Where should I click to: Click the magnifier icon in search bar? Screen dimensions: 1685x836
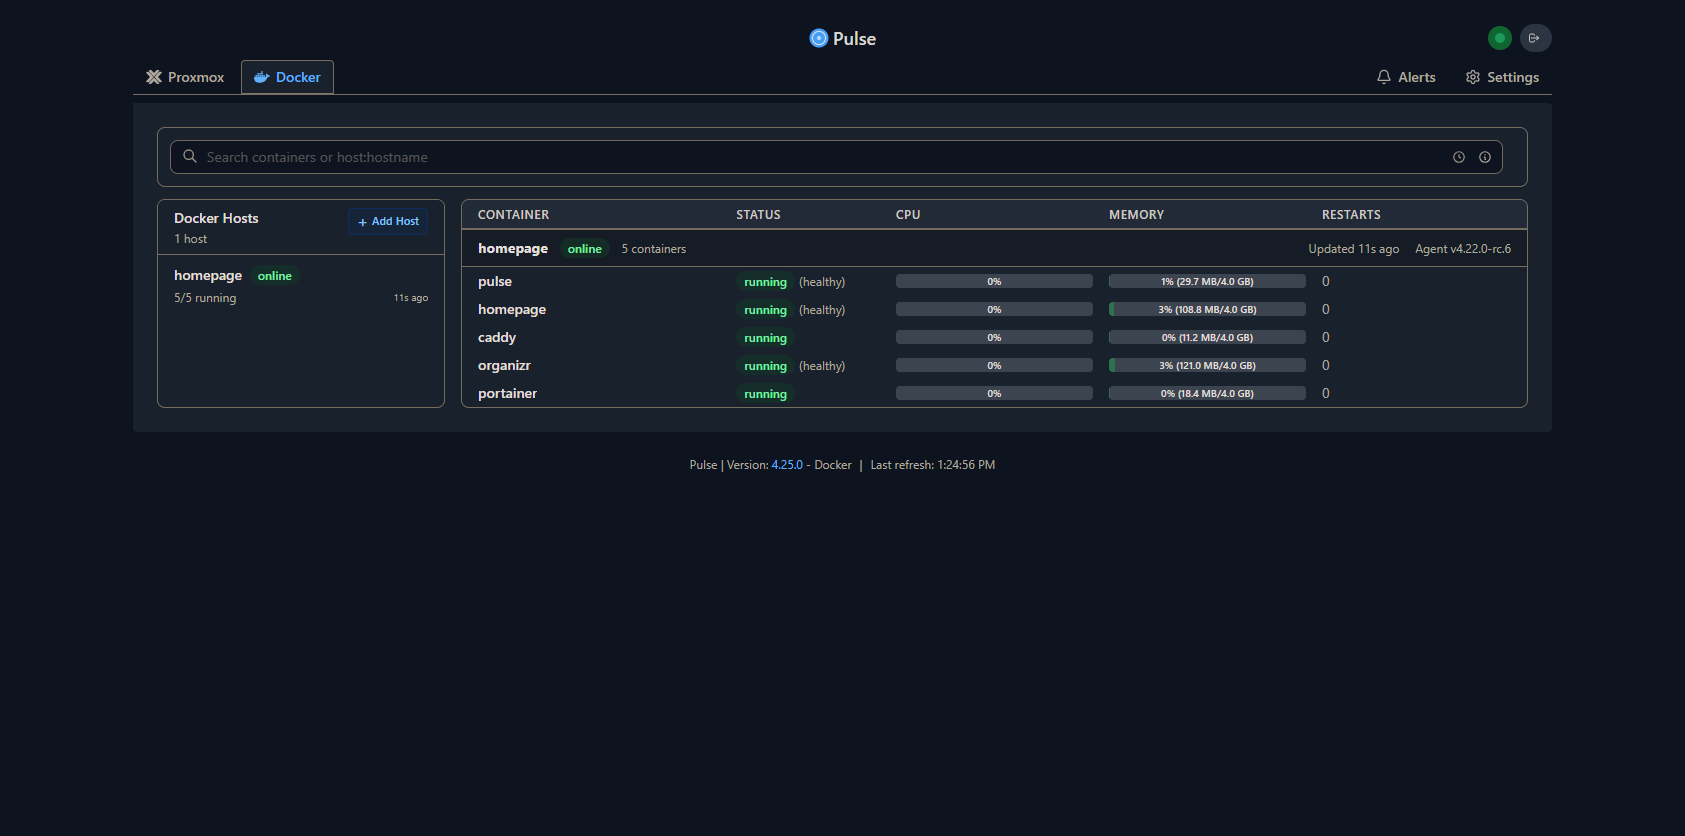[190, 157]
